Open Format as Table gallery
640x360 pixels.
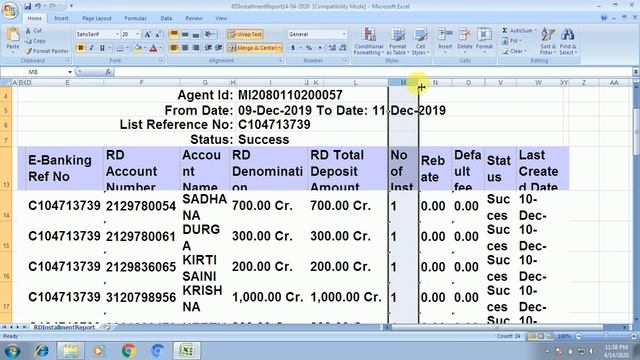pos(398,41)
